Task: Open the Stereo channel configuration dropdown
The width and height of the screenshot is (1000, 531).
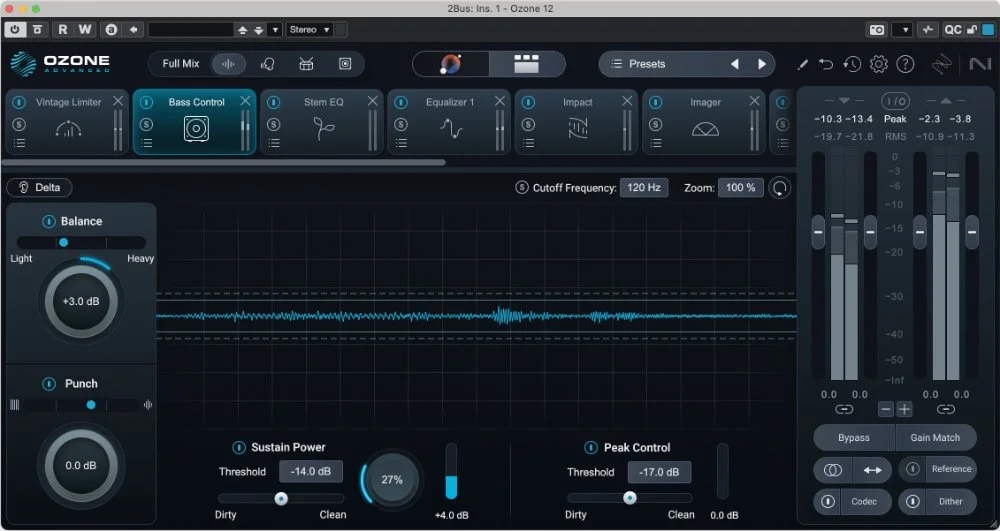Action: [309, 29]
